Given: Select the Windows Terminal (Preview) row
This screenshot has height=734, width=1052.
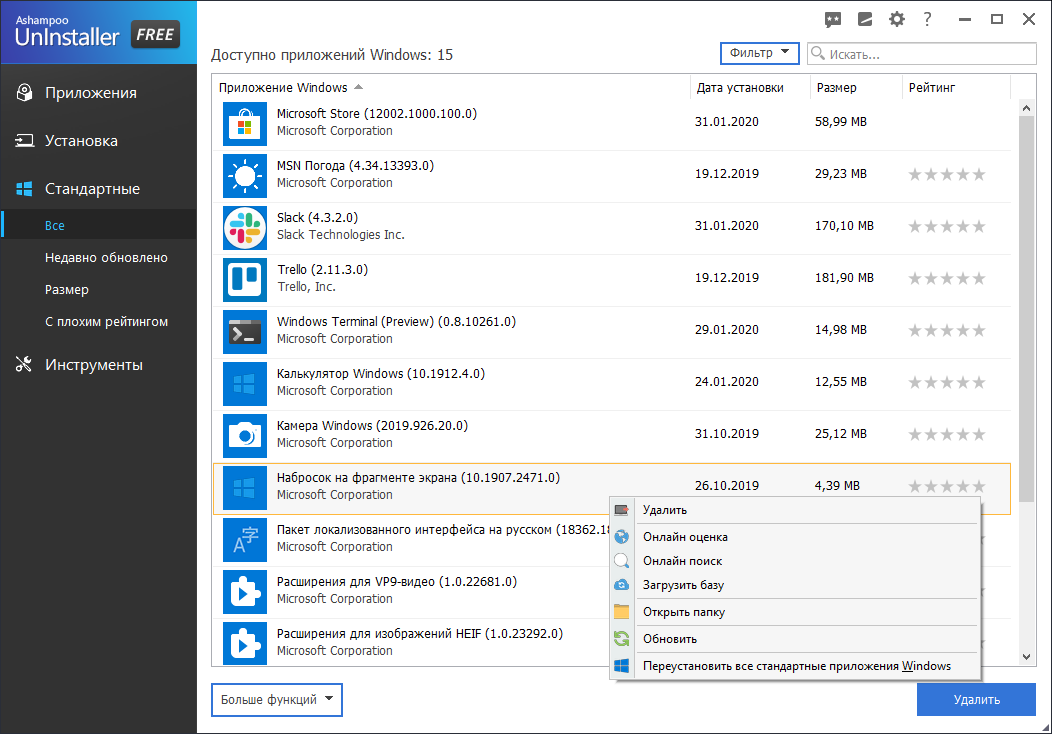Looking at the screenshot, I should pyautogui.click(x=612, y=332).
